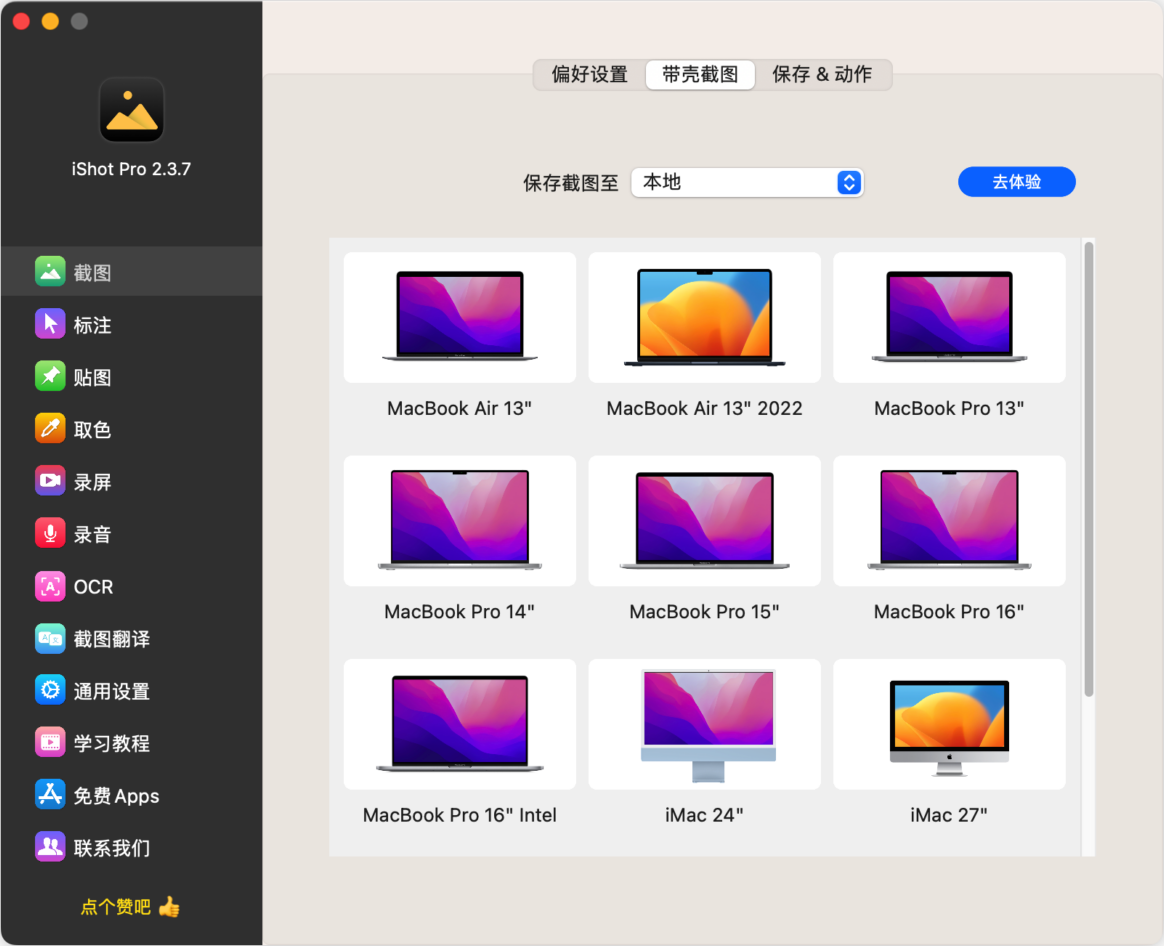Click the thumbs-up emoji icon
The width and height of the screenshot is (1164, 946).
tap(169, 907)
